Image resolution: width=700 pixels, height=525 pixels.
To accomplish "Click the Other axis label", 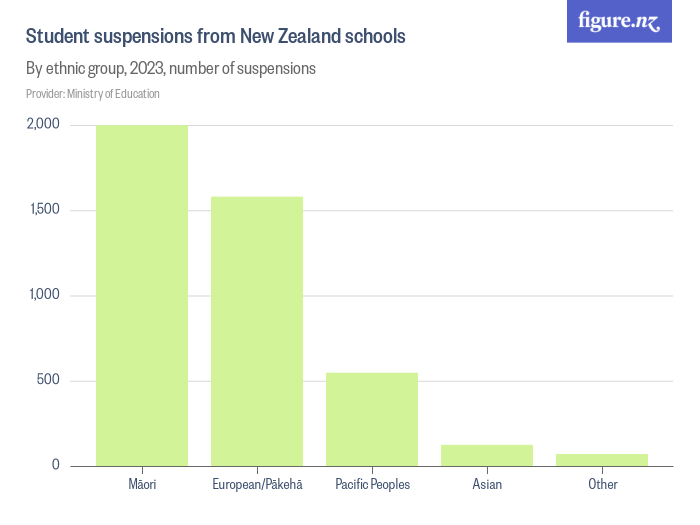I will (603, 485).
